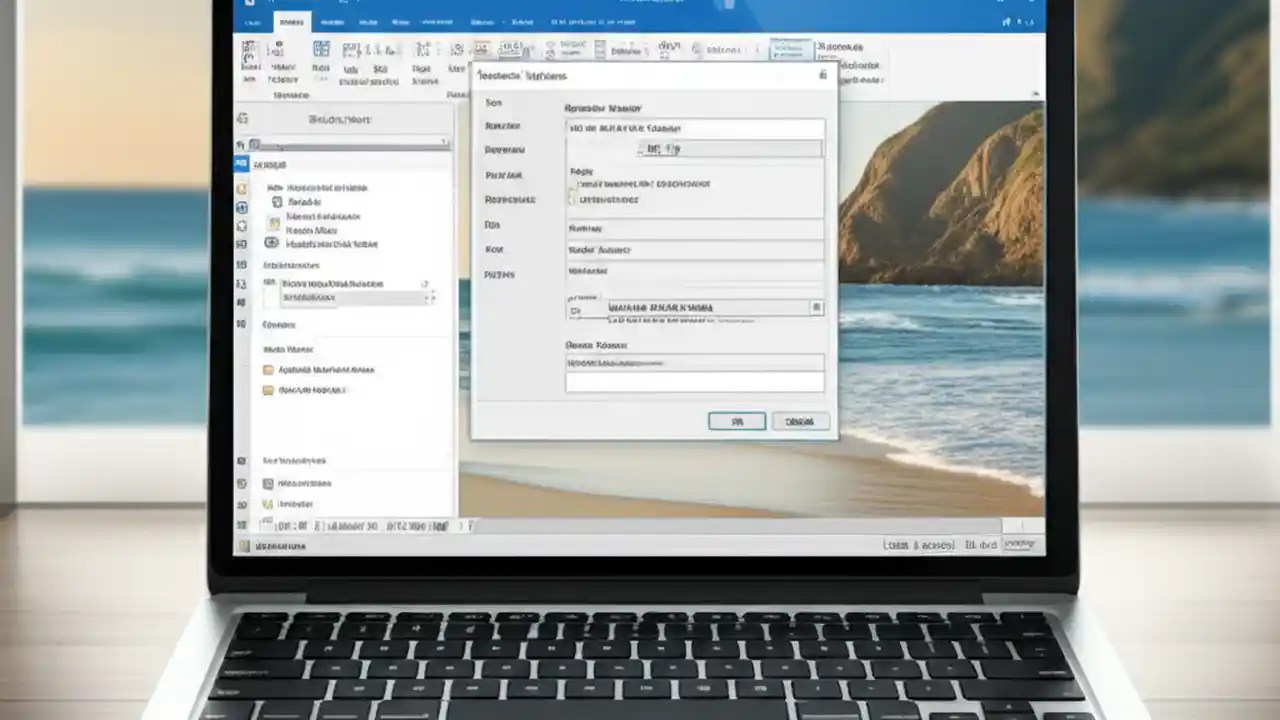Check the second option under Reply settings
The height and width of the screenshot is (720, 1280).
(x=570, y=199)
